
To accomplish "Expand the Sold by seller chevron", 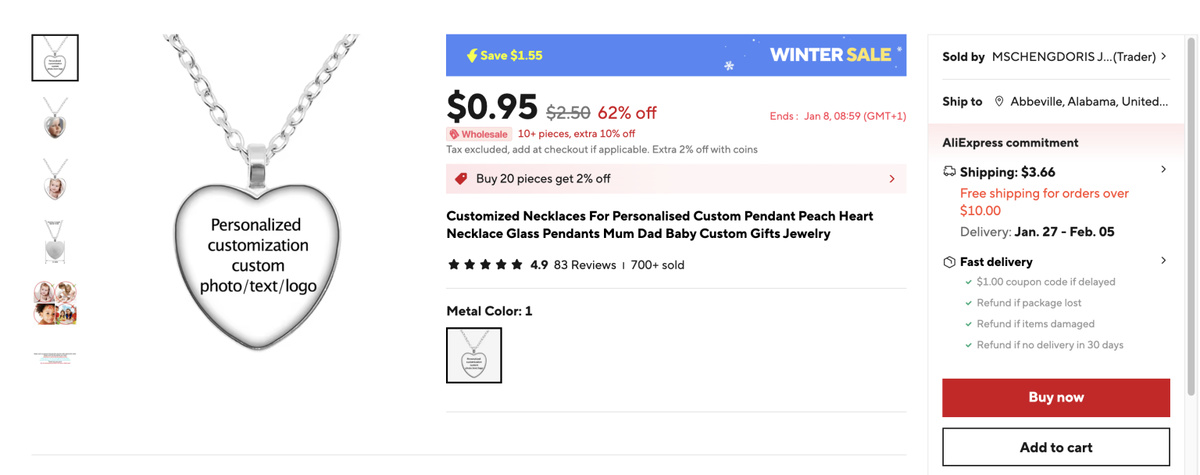I will click(x=1164, y=57).
